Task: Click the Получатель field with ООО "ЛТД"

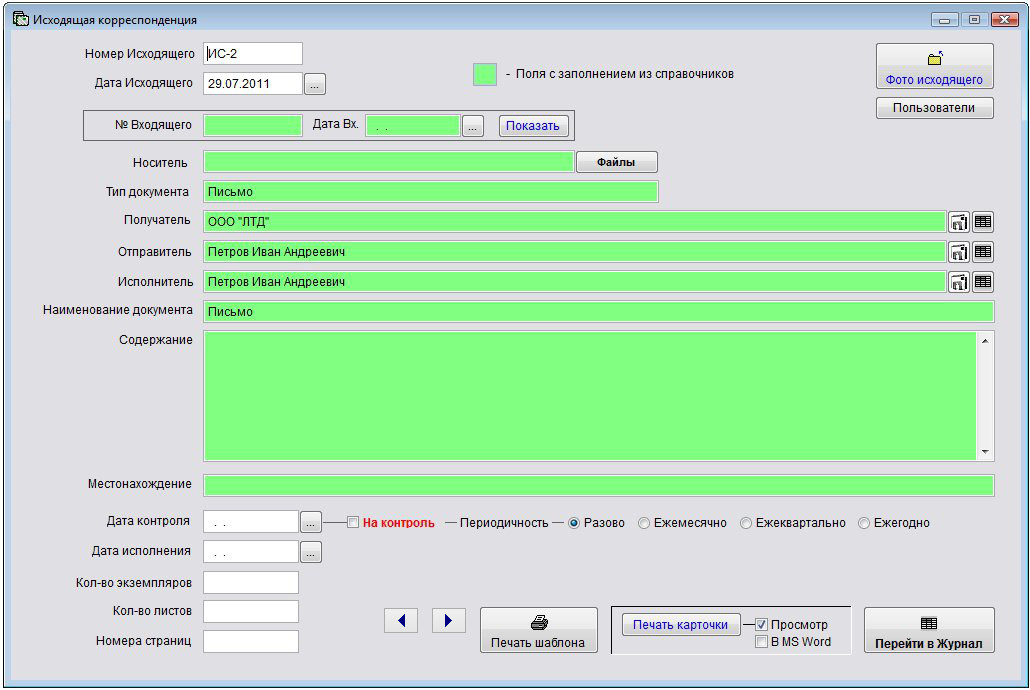Action: pyautogui.click(x=575, y=221)
